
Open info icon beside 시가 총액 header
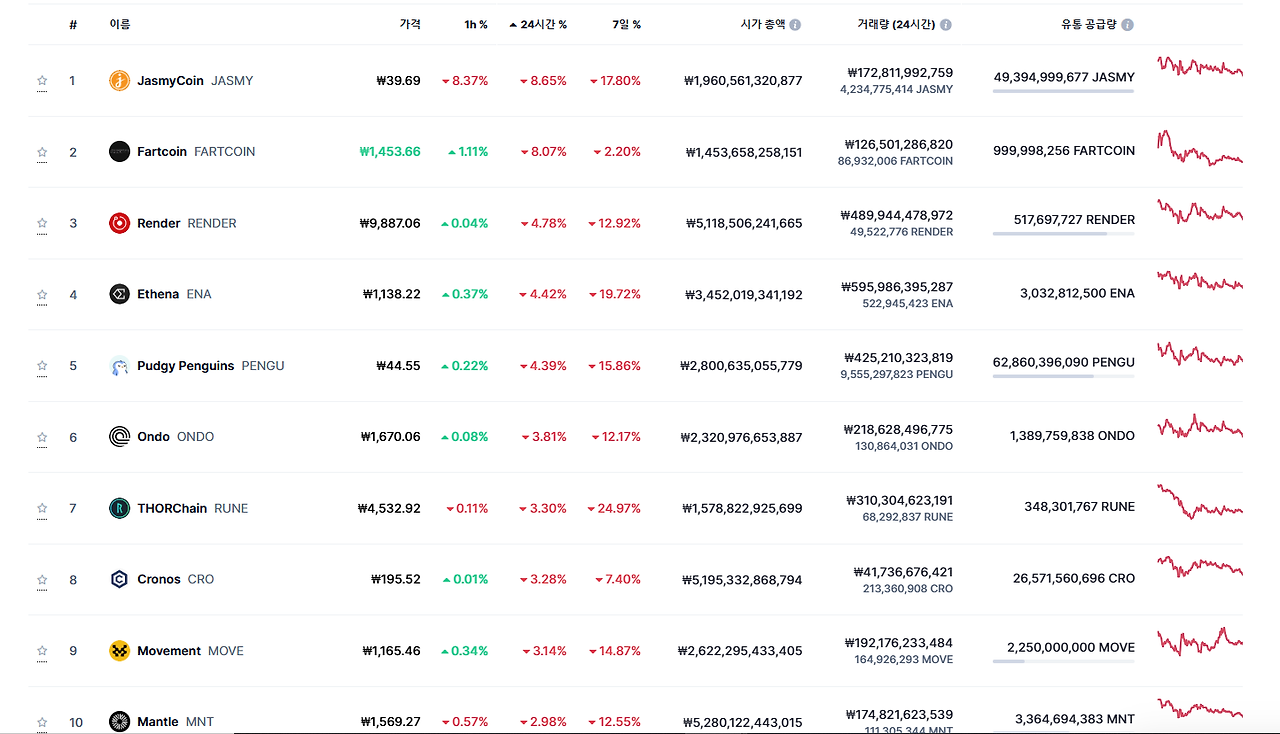[795, 24]
